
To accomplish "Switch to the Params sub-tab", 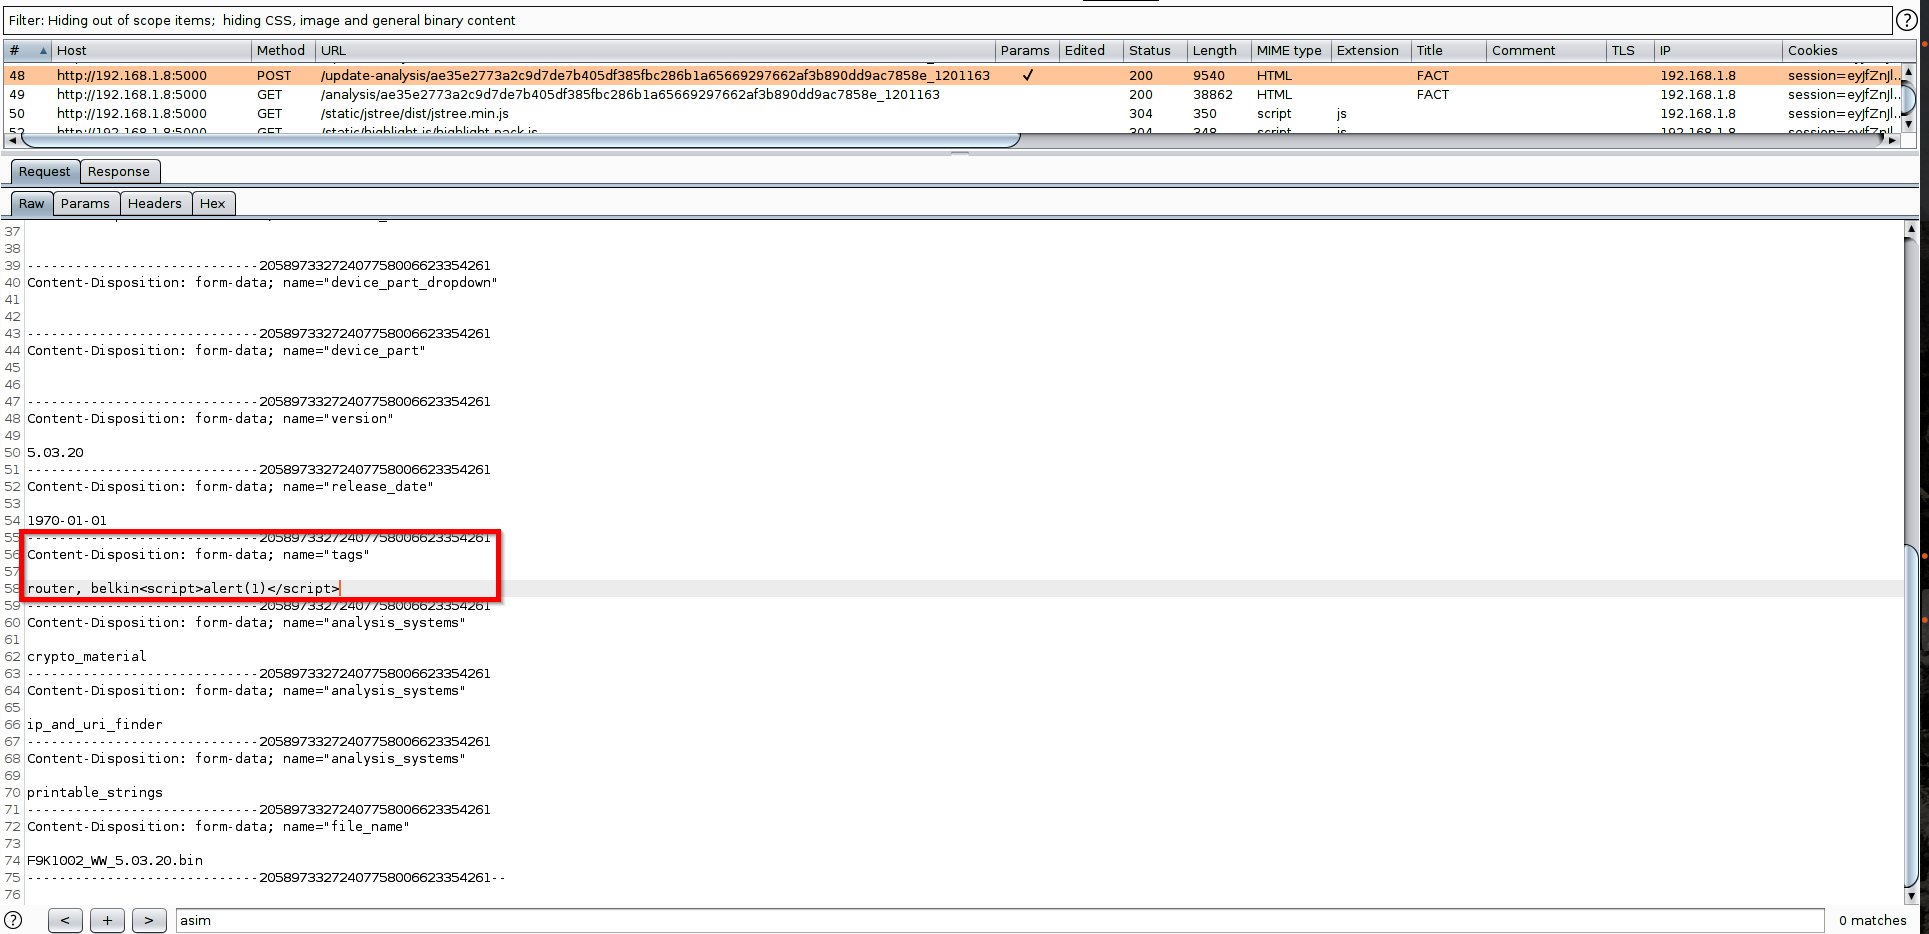I will click(x=86, y=203).
